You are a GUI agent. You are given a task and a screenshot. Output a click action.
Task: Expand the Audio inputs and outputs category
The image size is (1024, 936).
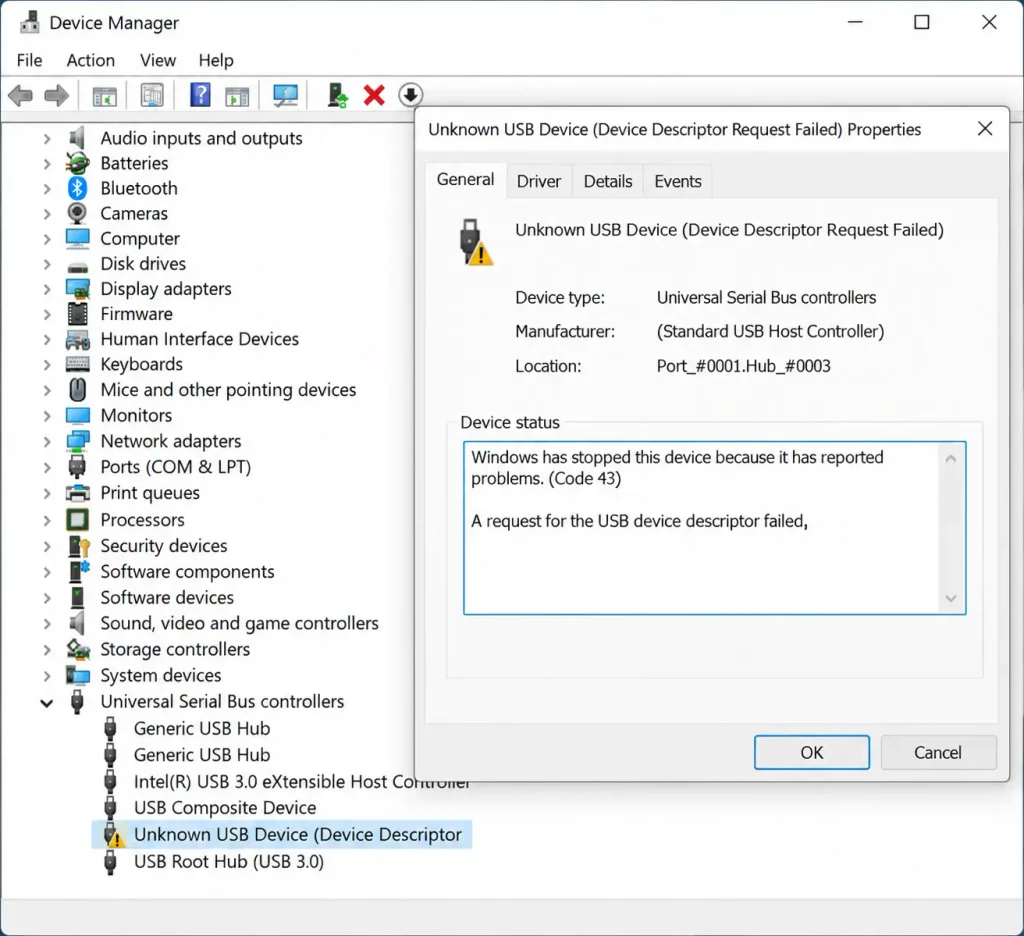pos(46,138)
